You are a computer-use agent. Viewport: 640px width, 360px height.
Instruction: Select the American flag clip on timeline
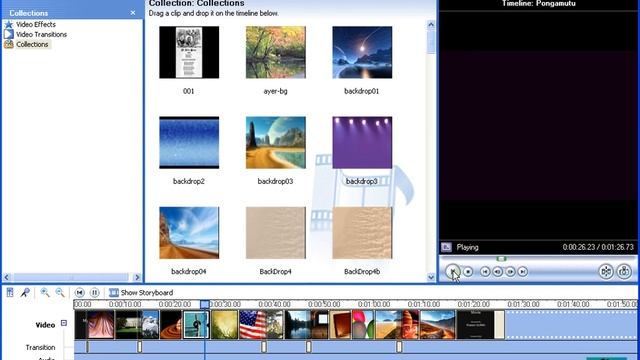(x=252, y=325)
